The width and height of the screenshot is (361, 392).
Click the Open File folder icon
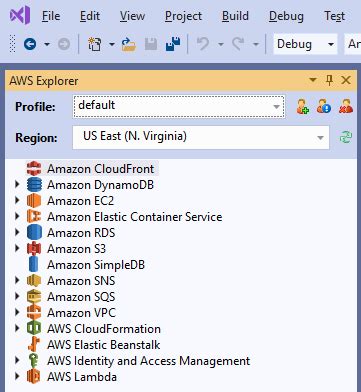[x=128, y=44]
